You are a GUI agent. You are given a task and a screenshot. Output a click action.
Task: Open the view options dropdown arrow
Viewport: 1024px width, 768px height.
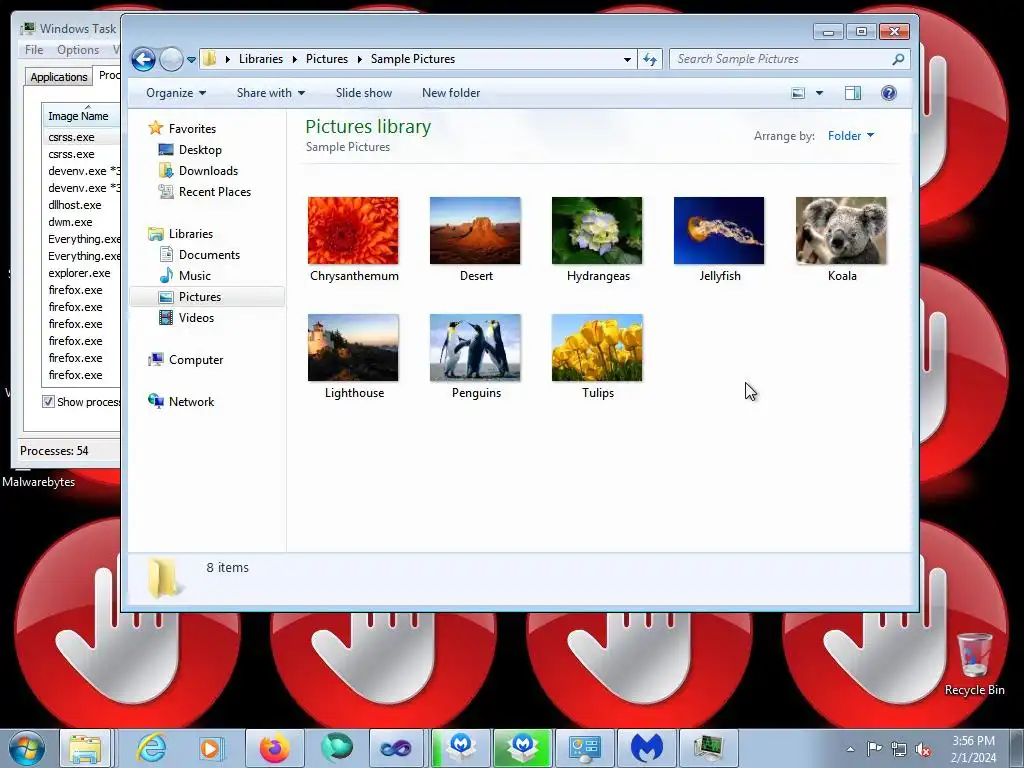(819, 93)
